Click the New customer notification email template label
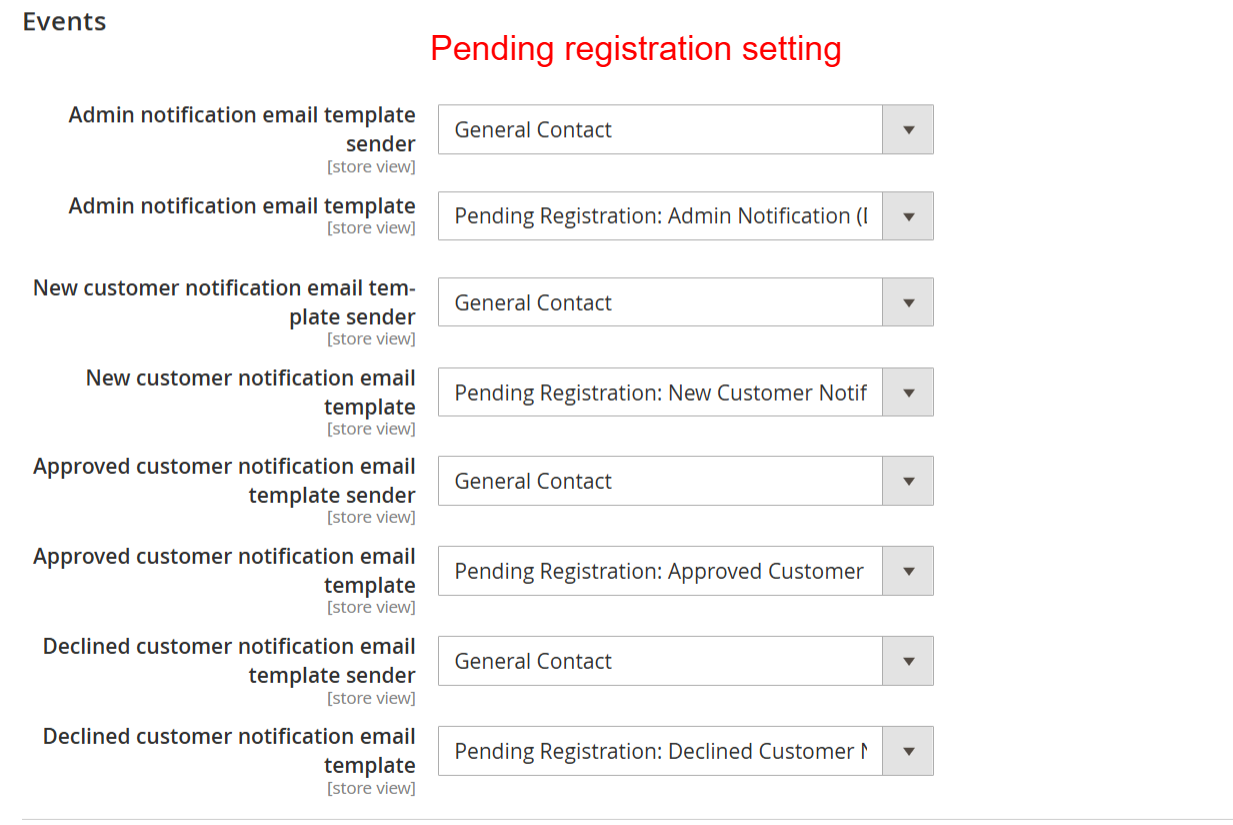 [250, 392]
